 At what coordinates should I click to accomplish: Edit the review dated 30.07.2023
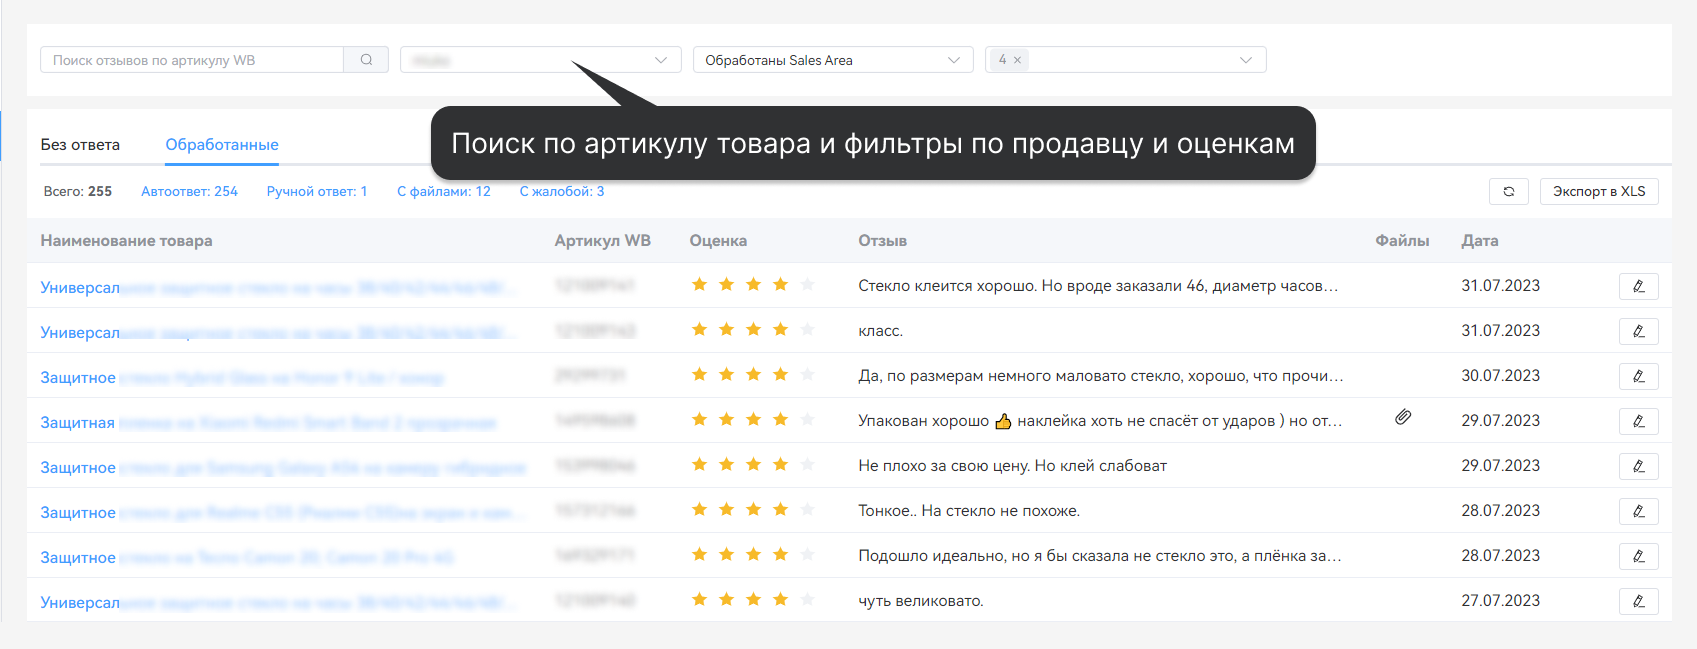click(x=1638, y=376)
